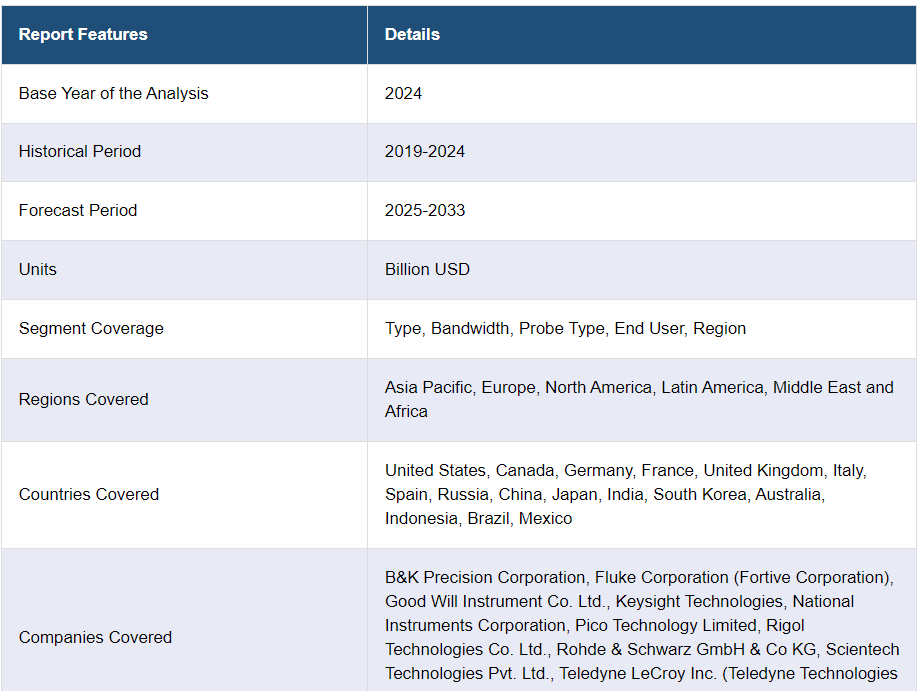Select the Units label cell
Screen dimensions: 919x691
tap(38, 269)
